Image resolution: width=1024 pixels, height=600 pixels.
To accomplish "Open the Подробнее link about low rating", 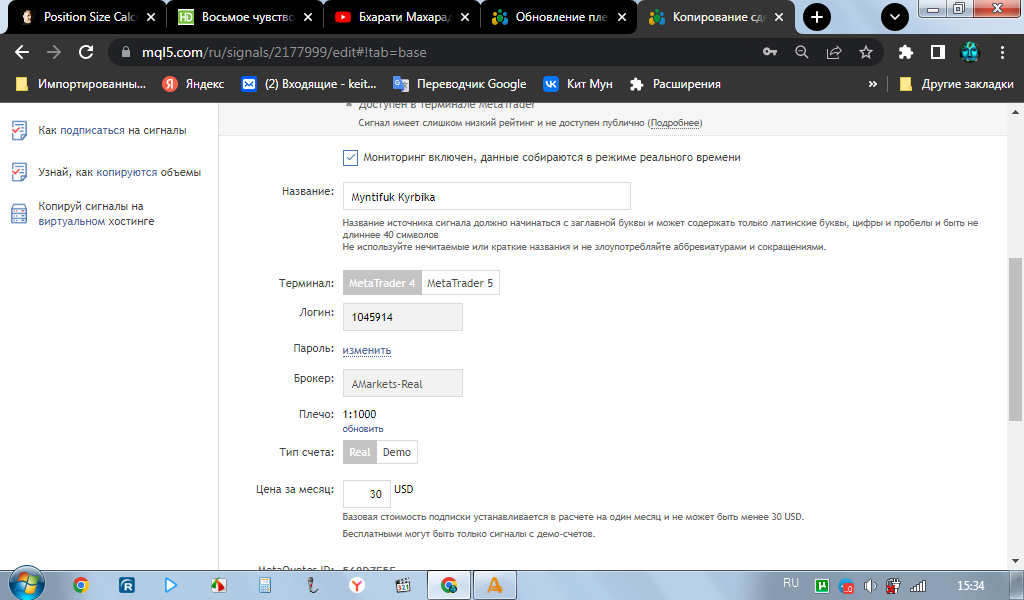I will (x=675, y=123).
